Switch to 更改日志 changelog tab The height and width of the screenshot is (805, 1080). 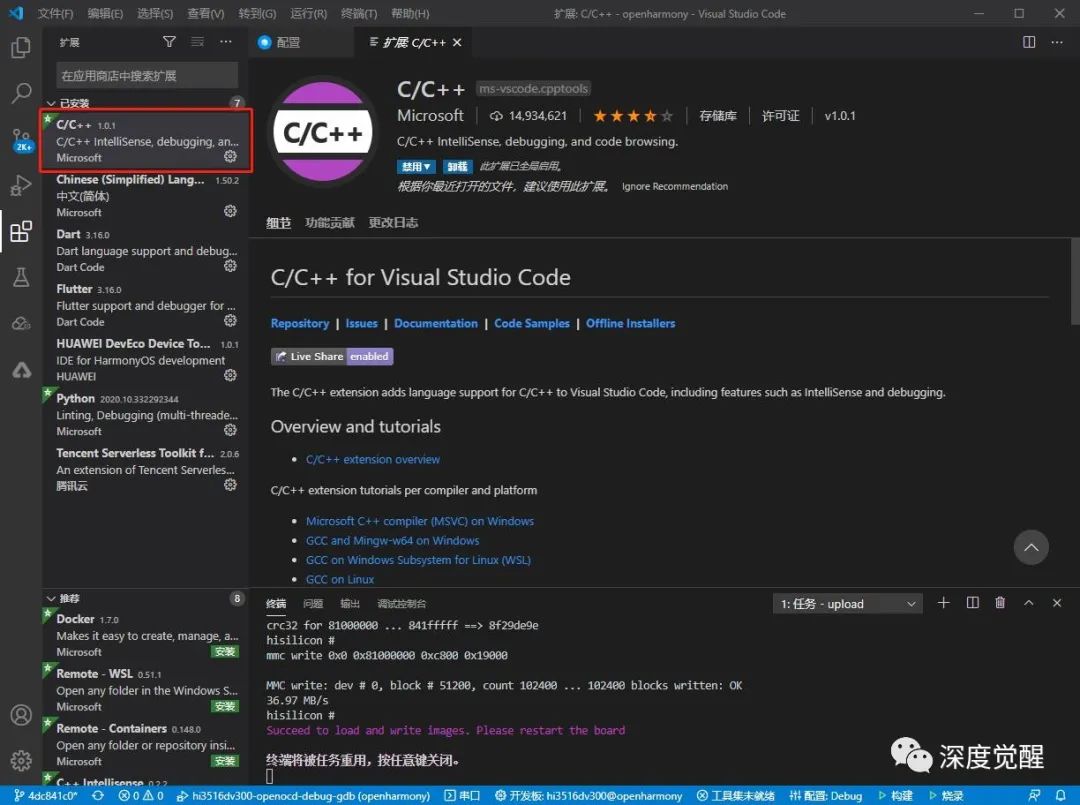[393, 222]
